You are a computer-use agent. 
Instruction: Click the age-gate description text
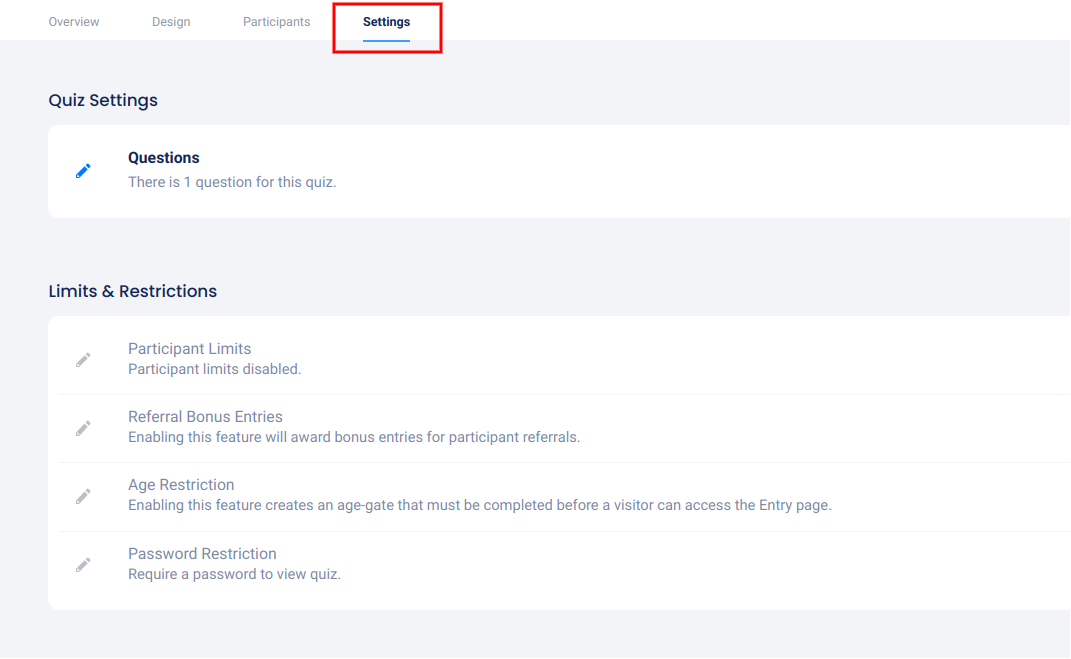tap(479, 505)
